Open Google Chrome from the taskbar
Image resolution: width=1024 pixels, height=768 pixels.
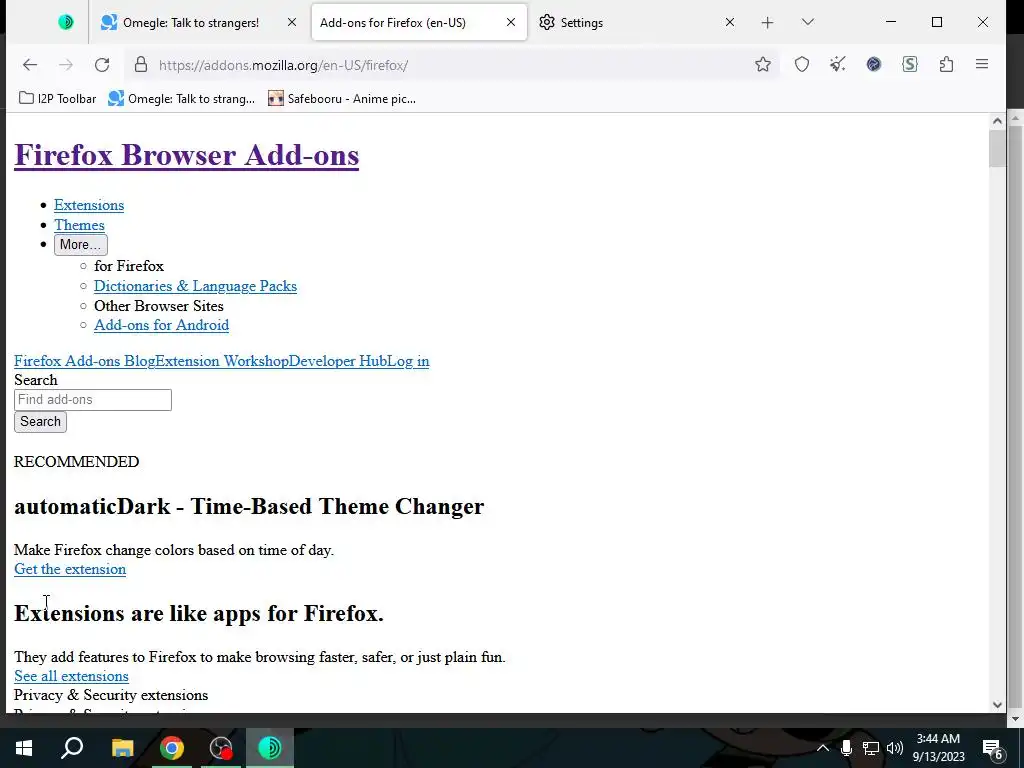(x=172, y=748)
